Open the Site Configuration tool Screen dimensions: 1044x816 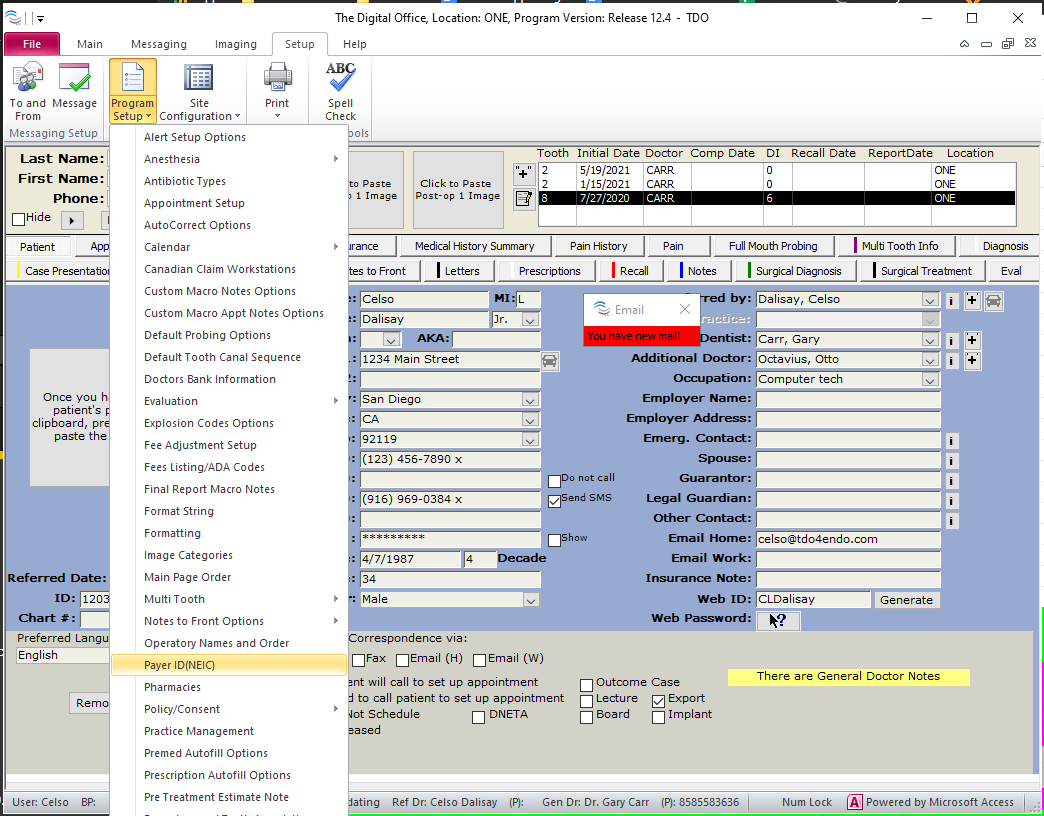(198, 90)
